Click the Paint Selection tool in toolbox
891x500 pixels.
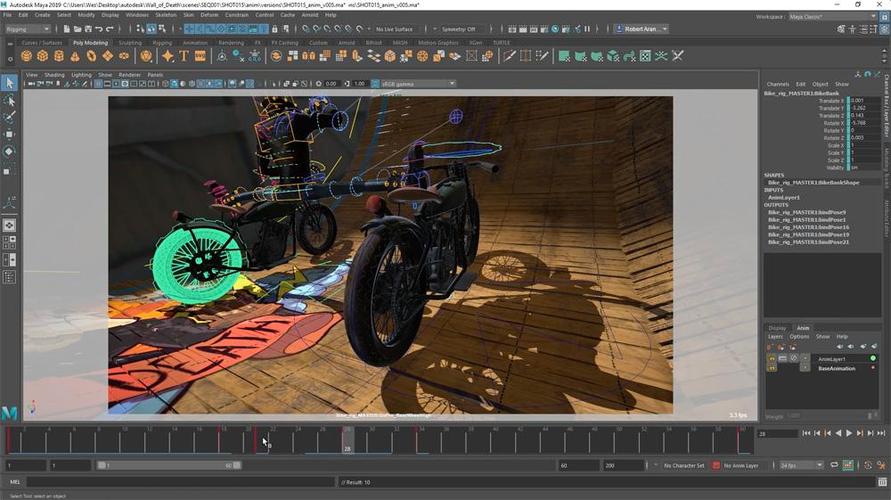pos(9,118)
